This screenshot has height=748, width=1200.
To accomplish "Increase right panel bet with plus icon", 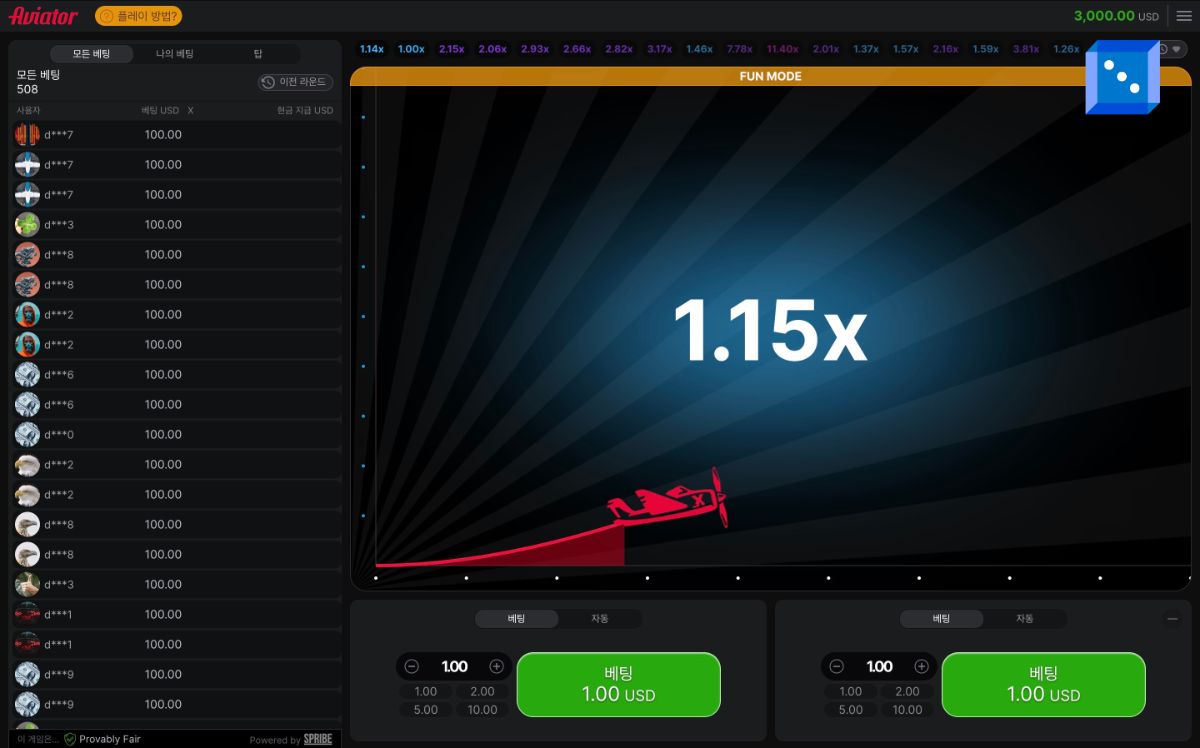I will click(x=921, y=666).
